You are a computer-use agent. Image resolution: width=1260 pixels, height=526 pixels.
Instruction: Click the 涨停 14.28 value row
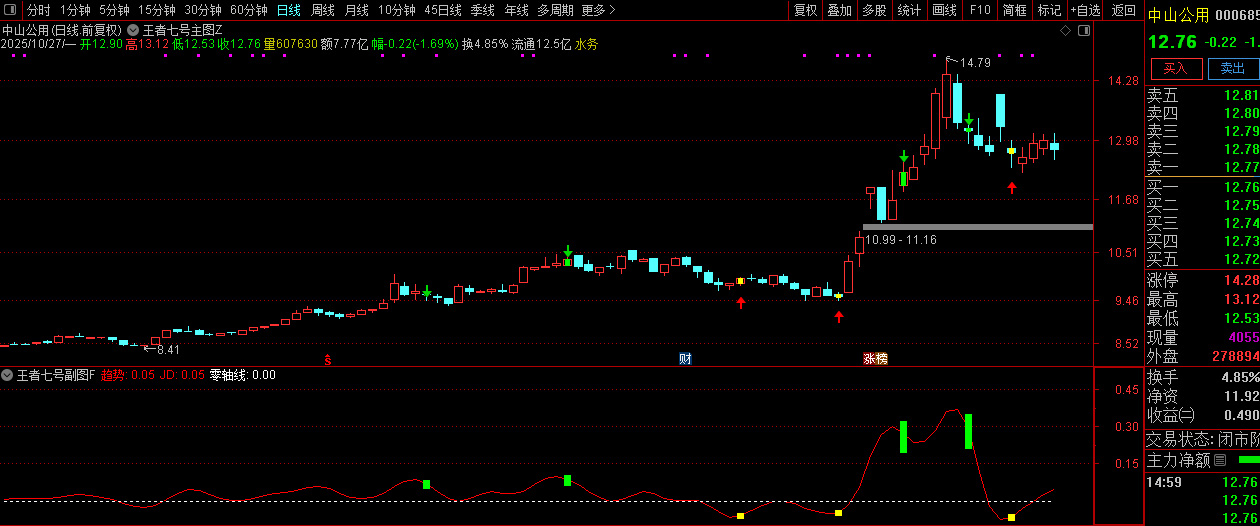(1202, 280)
